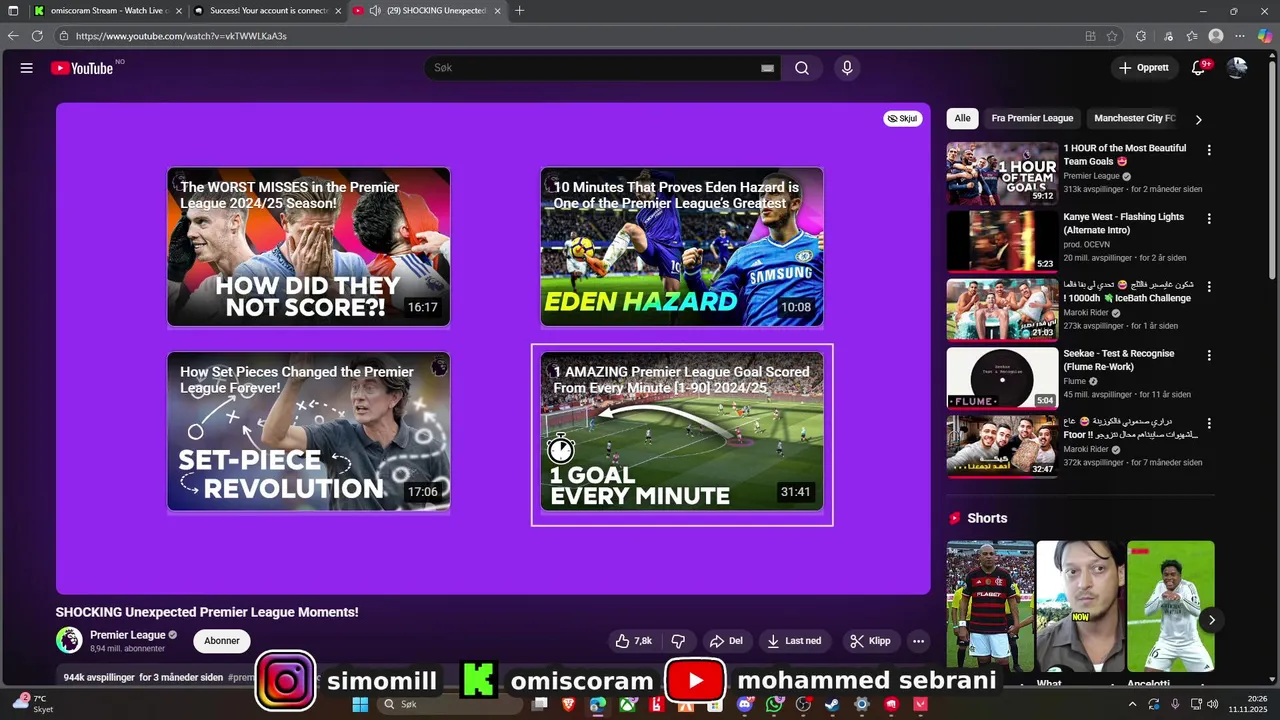Viewport: 1280px width, 720px height.
Task: Open the tab actions menu icon
Action: [13, 11]
